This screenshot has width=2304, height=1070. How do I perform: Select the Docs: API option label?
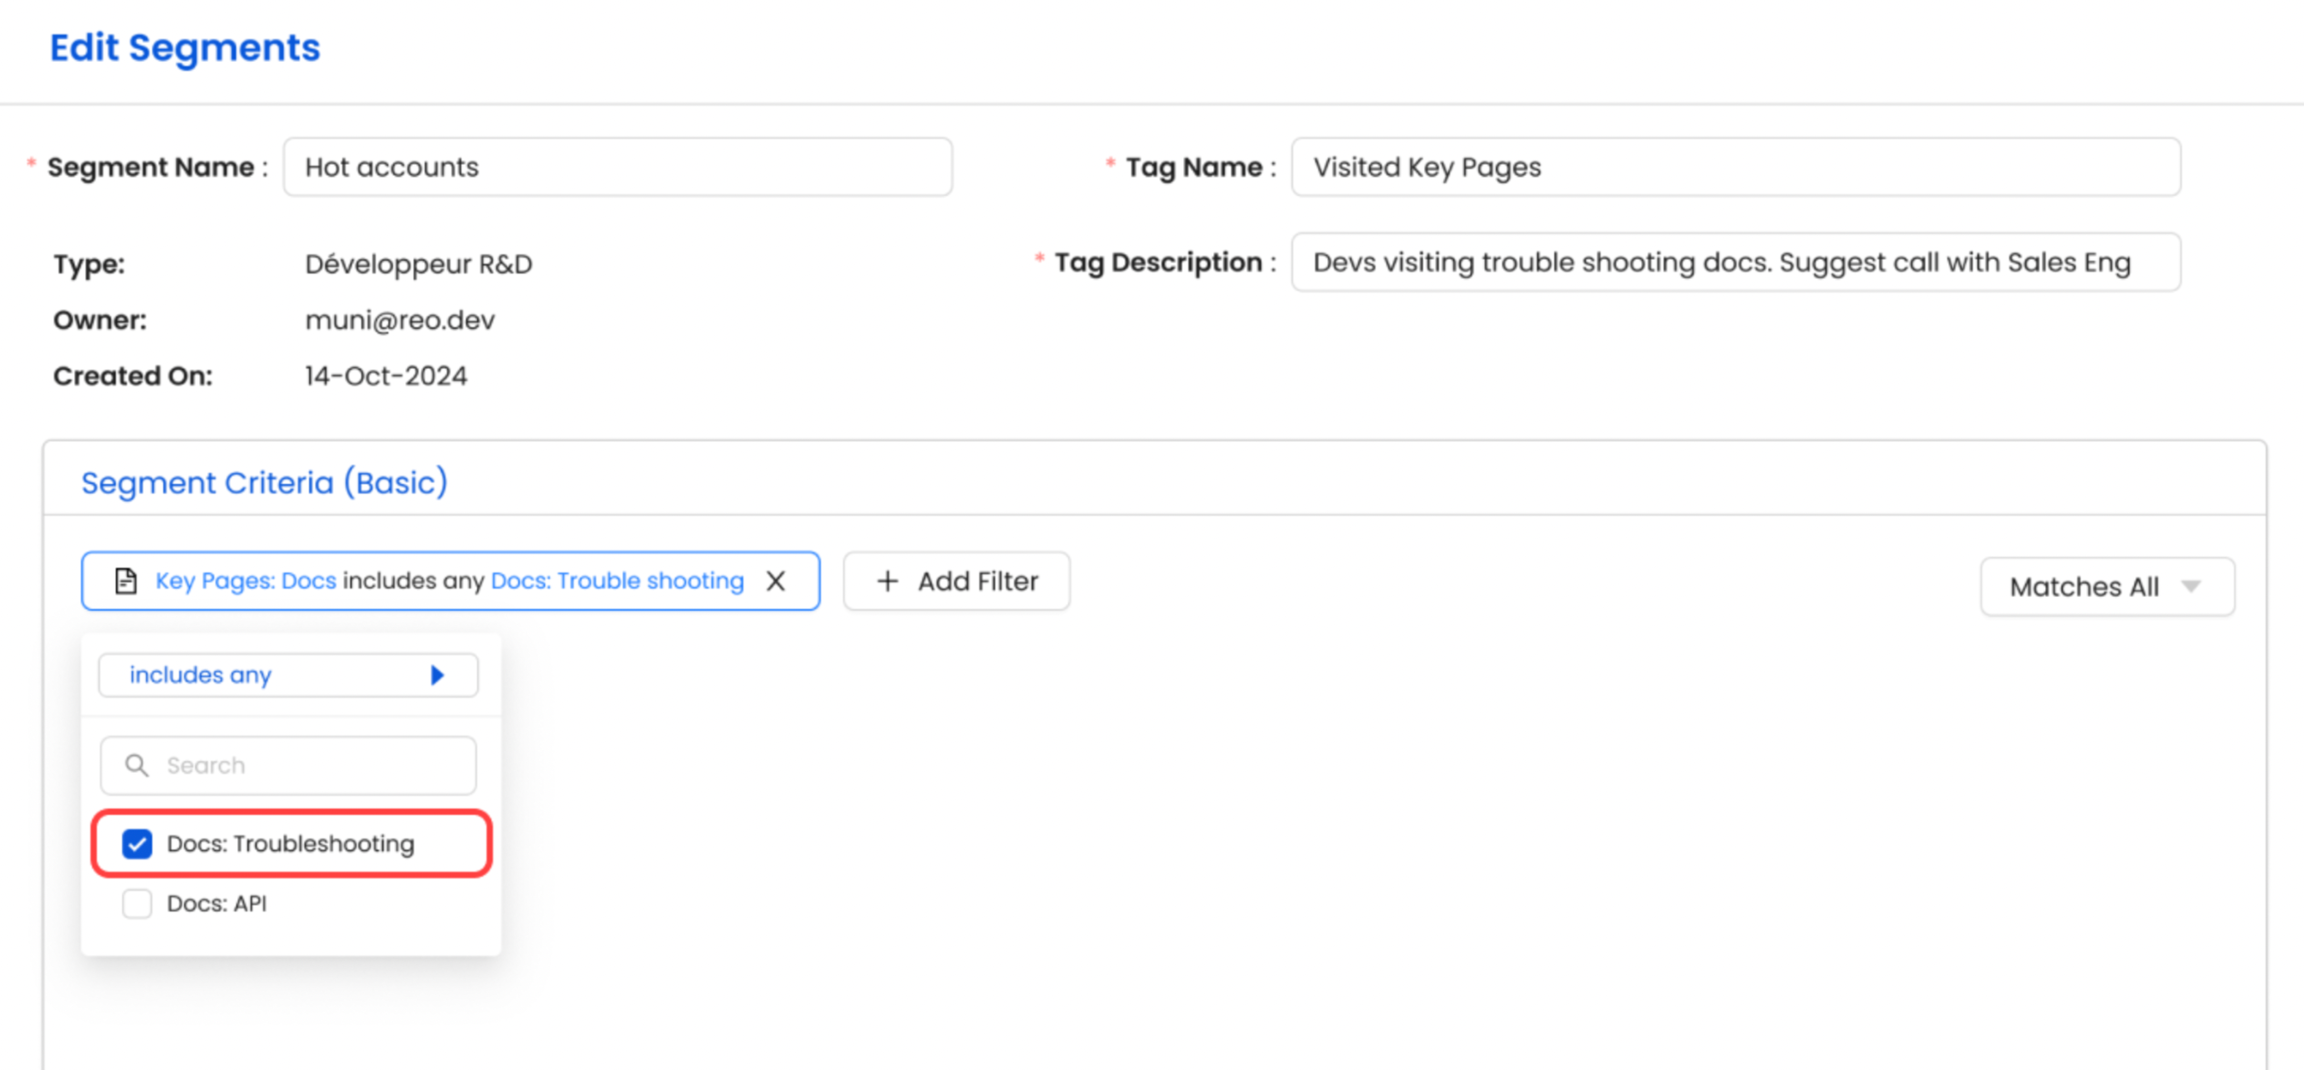(217, 904)
